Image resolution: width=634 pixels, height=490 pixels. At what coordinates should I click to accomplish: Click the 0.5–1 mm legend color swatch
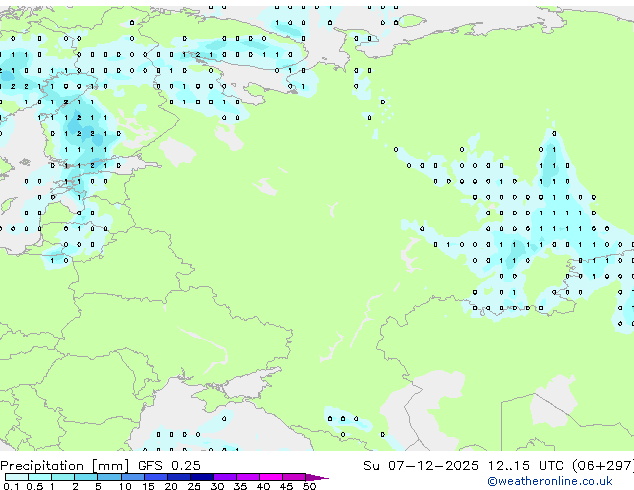point(40,477)
